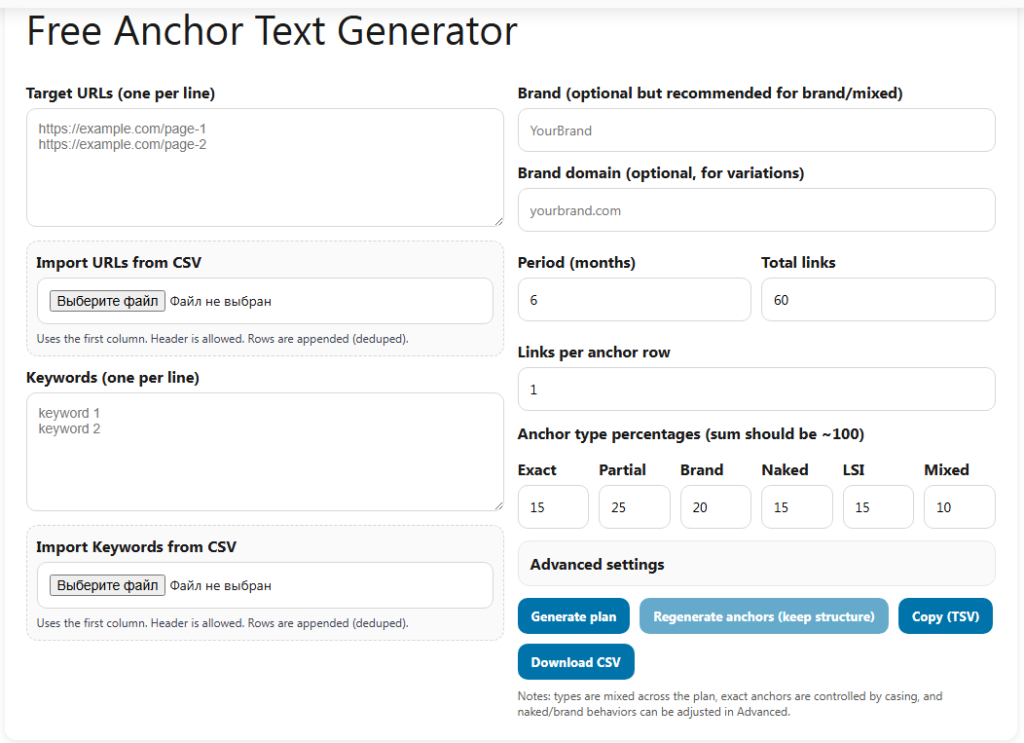This screenshot has height=743, width=1024.
Task: Choose file for Import Keywords from CSV
Action: 107,585
